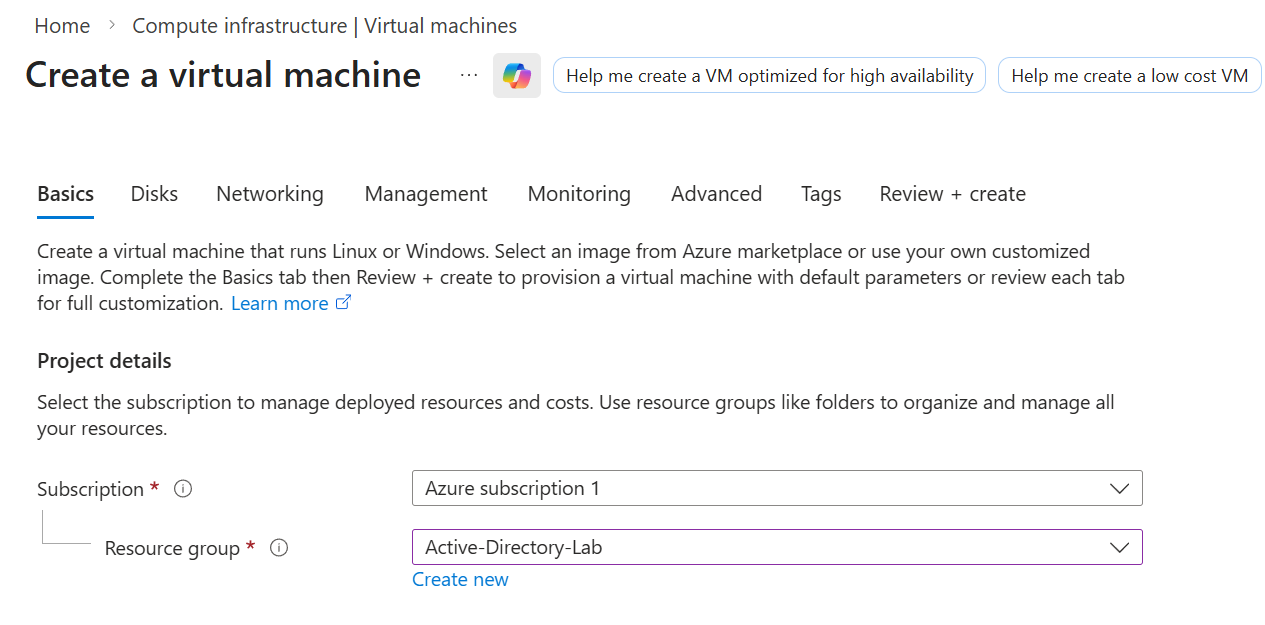This screenshot has height=625, width=1265.
Task: Click the Resource group info icon
Action: (x=279, y=548)
